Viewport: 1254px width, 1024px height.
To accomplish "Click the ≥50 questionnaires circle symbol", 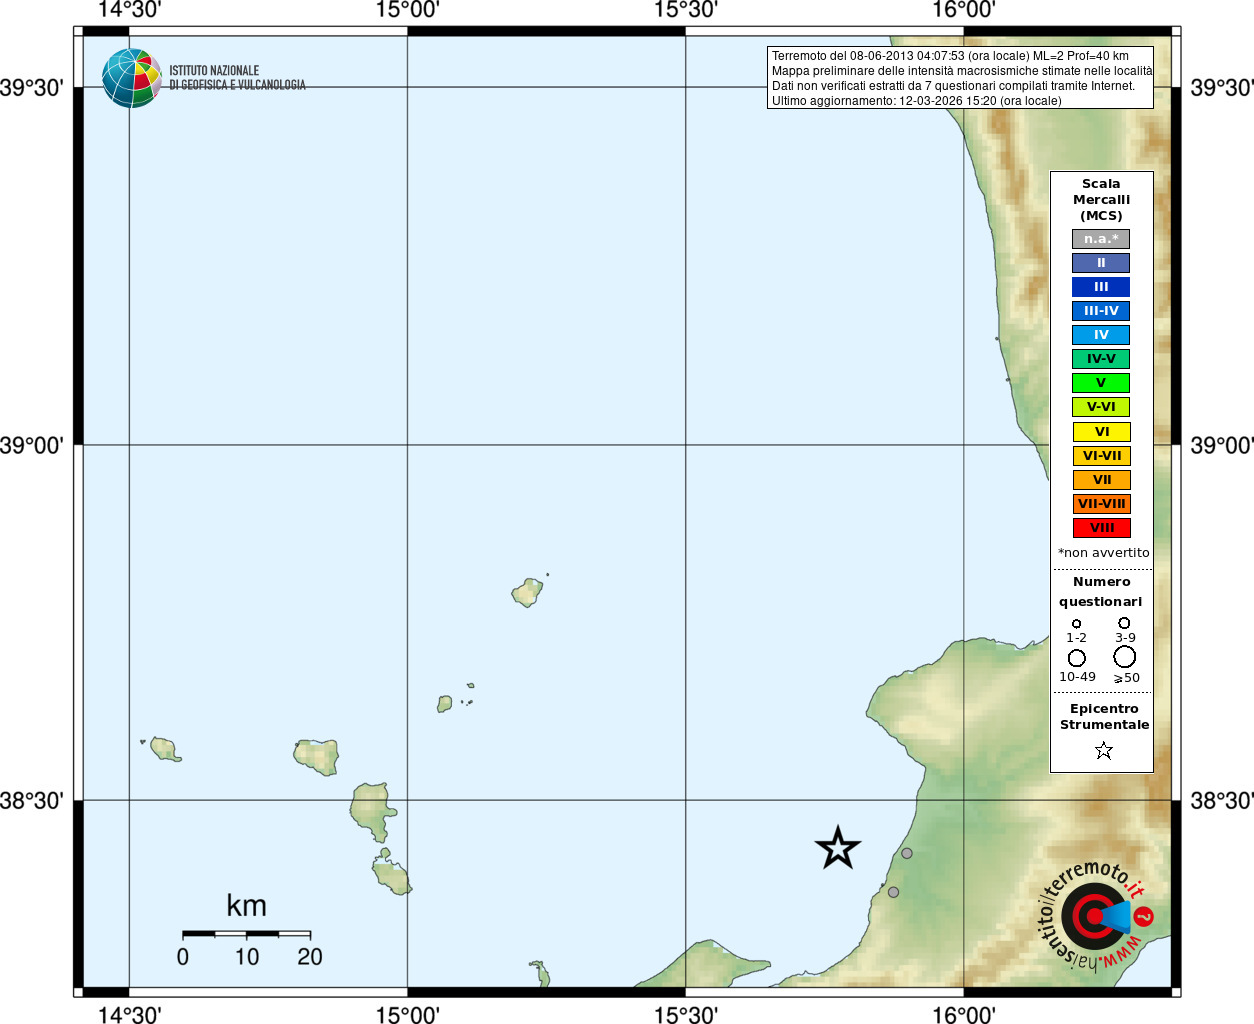I will pos(1125,657).
